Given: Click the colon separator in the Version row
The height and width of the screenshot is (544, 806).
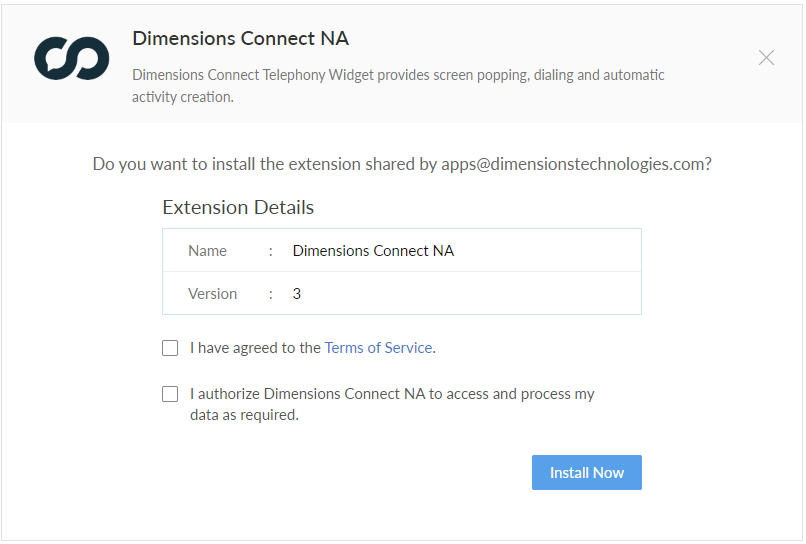Looking at the screenshot, I should pos(270,294).
